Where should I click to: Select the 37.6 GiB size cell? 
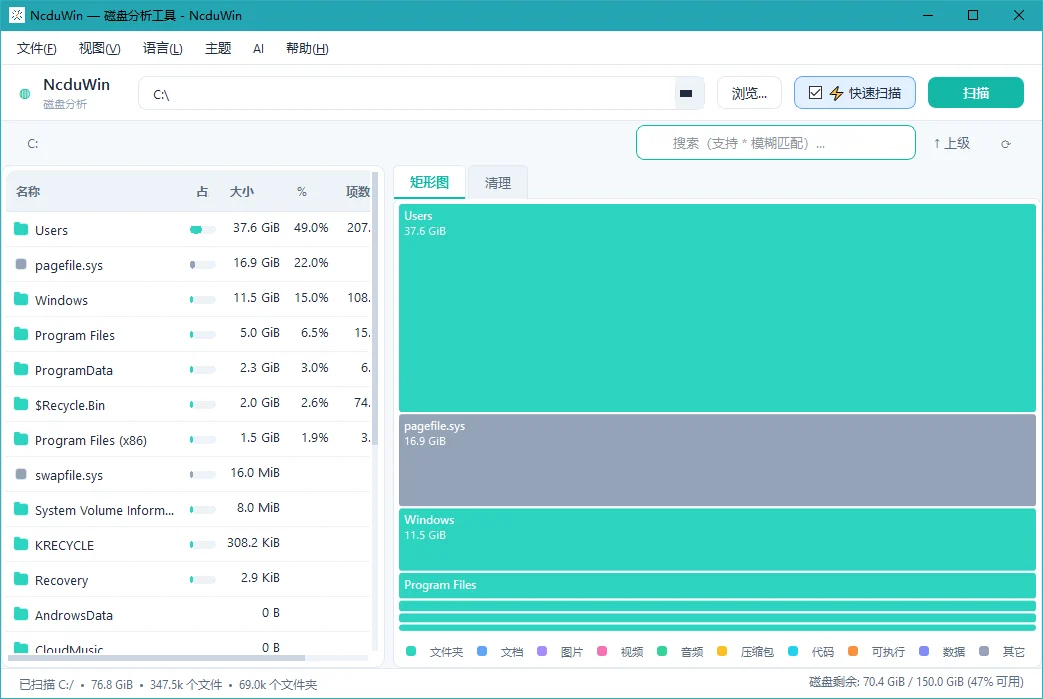coord(256,227)
